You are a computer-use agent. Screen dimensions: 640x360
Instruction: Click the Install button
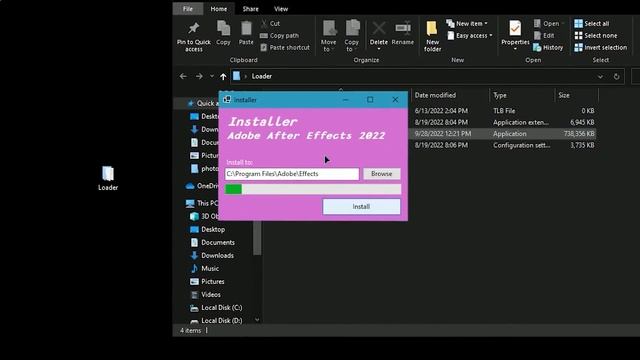point(361,207)
